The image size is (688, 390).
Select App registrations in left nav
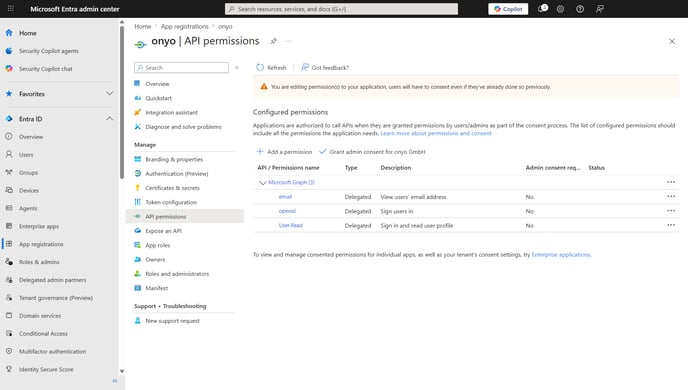(x=41, y=244)
